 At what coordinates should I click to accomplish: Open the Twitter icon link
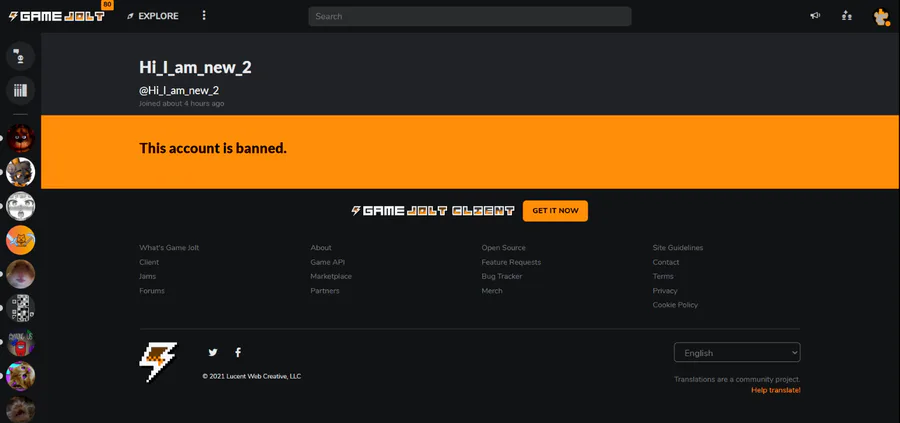(213, 352)
